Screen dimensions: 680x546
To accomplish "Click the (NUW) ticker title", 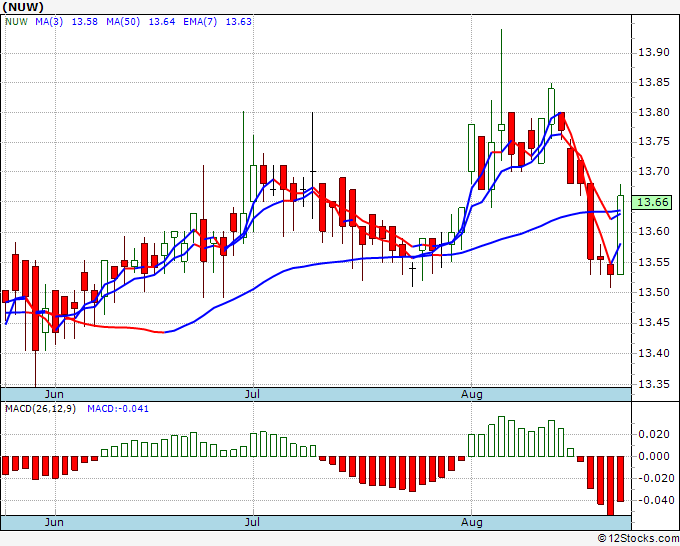I will pyautogui.click(x=23, y=7).
